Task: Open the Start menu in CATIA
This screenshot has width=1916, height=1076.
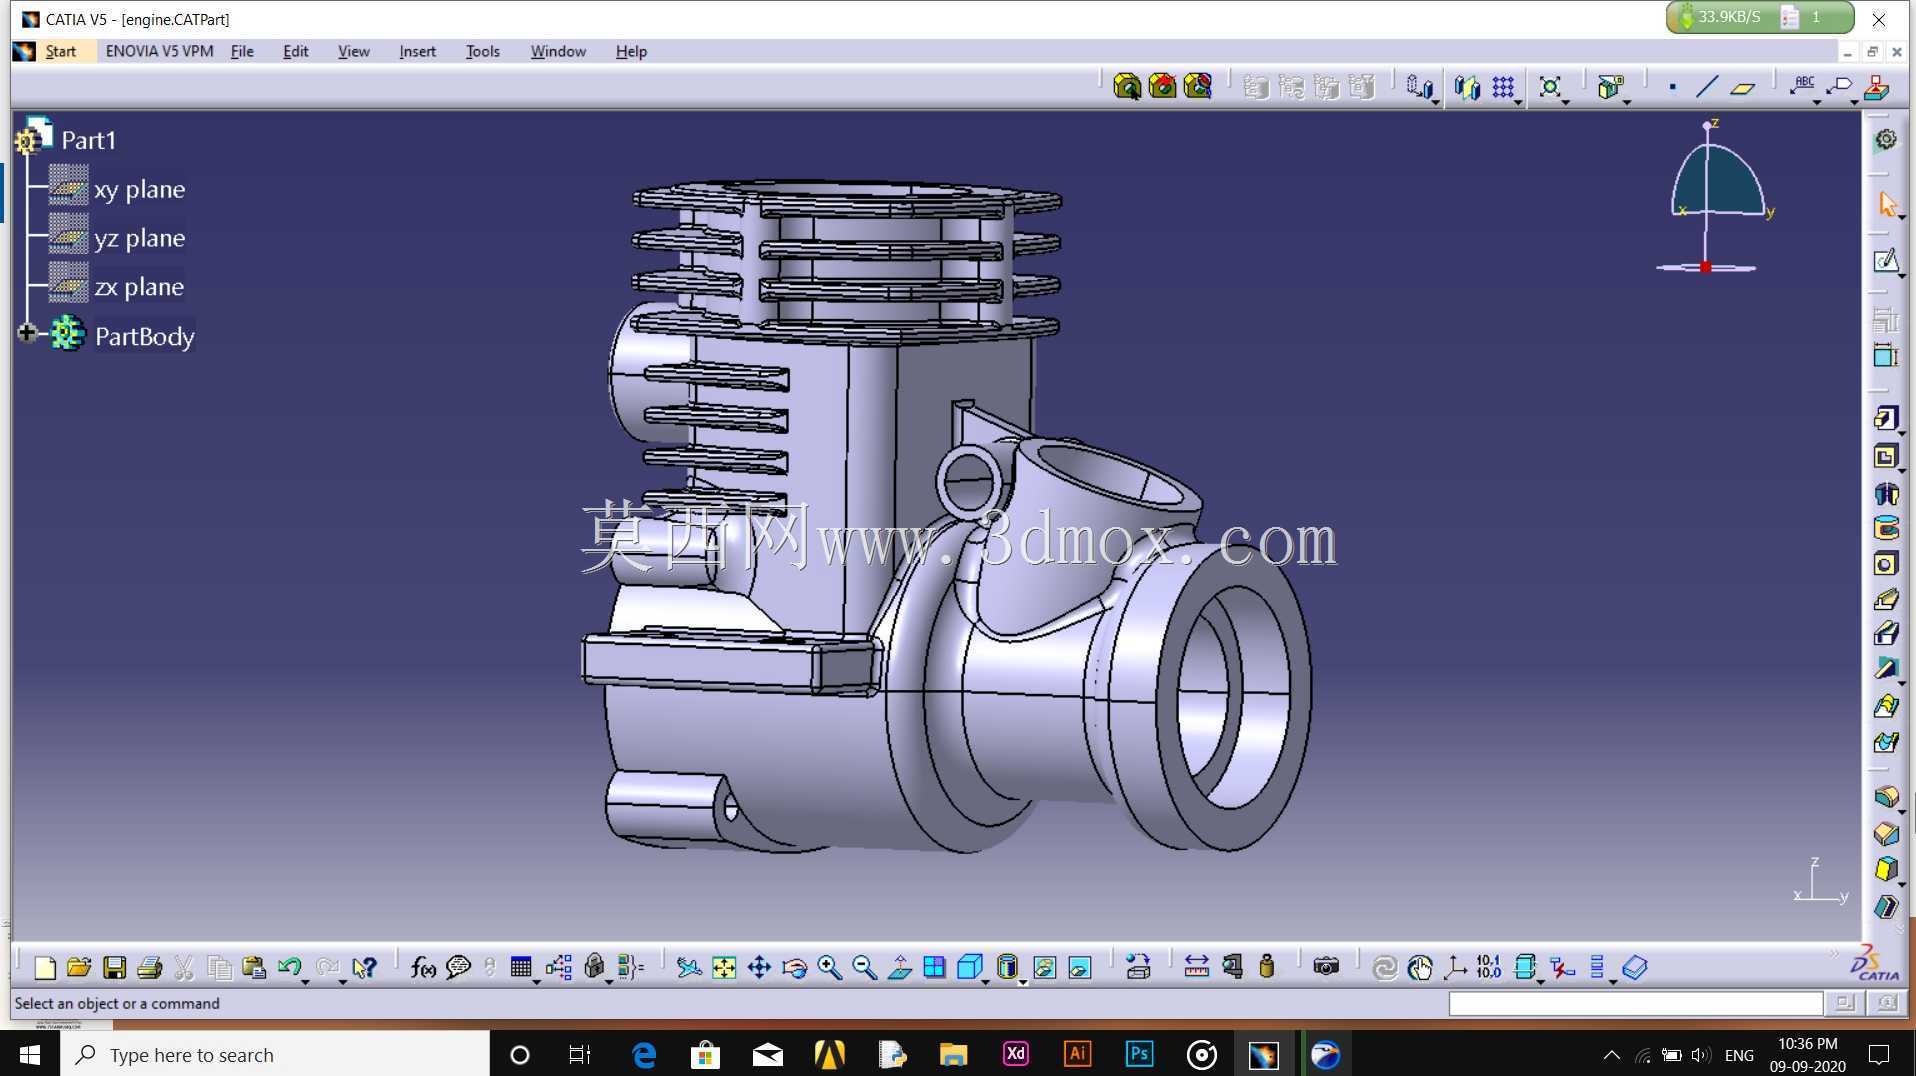Action: [x=60, y=51]
